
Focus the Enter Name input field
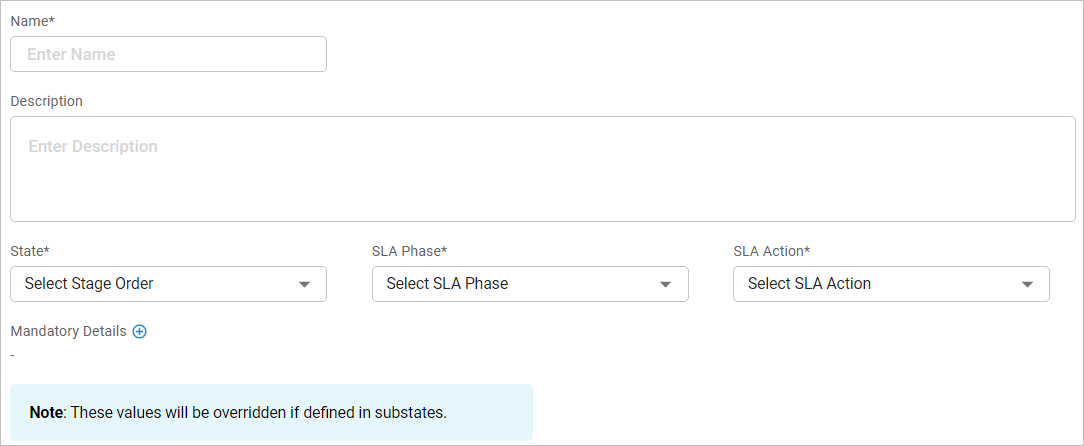pyautogui.click(x=168, y=54)
